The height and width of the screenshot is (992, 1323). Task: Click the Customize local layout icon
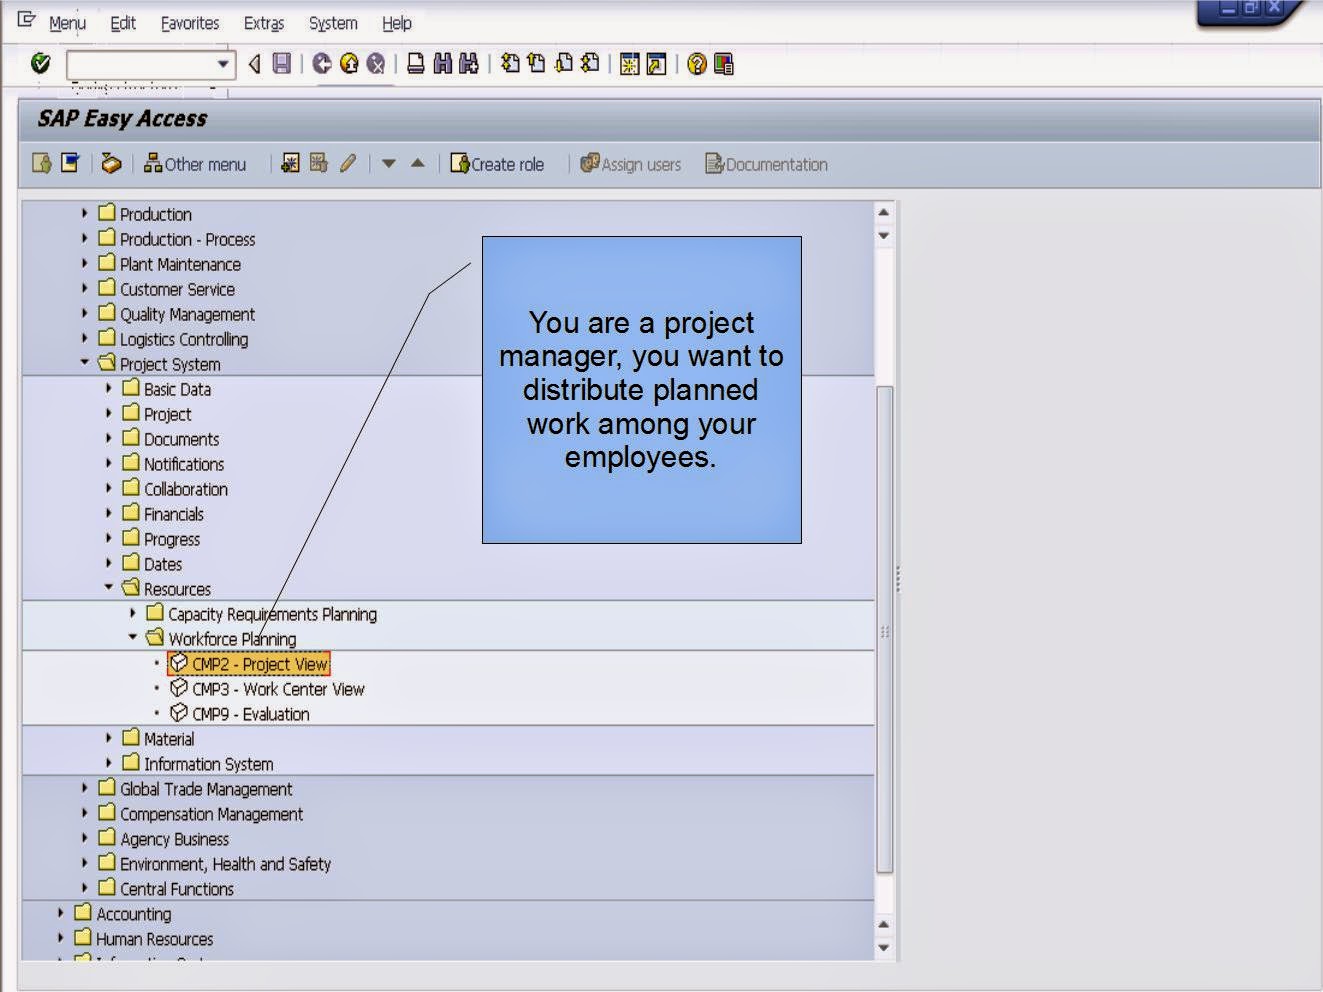(x=723, y=64)
